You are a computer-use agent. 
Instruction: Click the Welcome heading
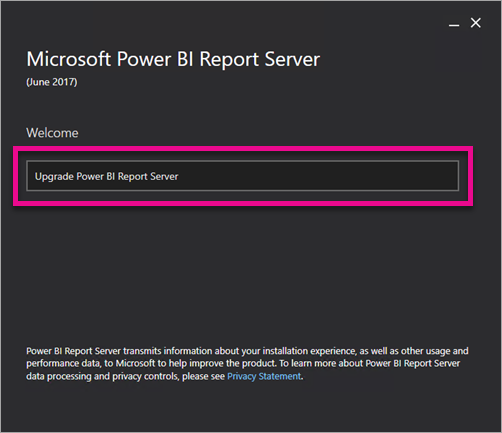tap(52, 133)
